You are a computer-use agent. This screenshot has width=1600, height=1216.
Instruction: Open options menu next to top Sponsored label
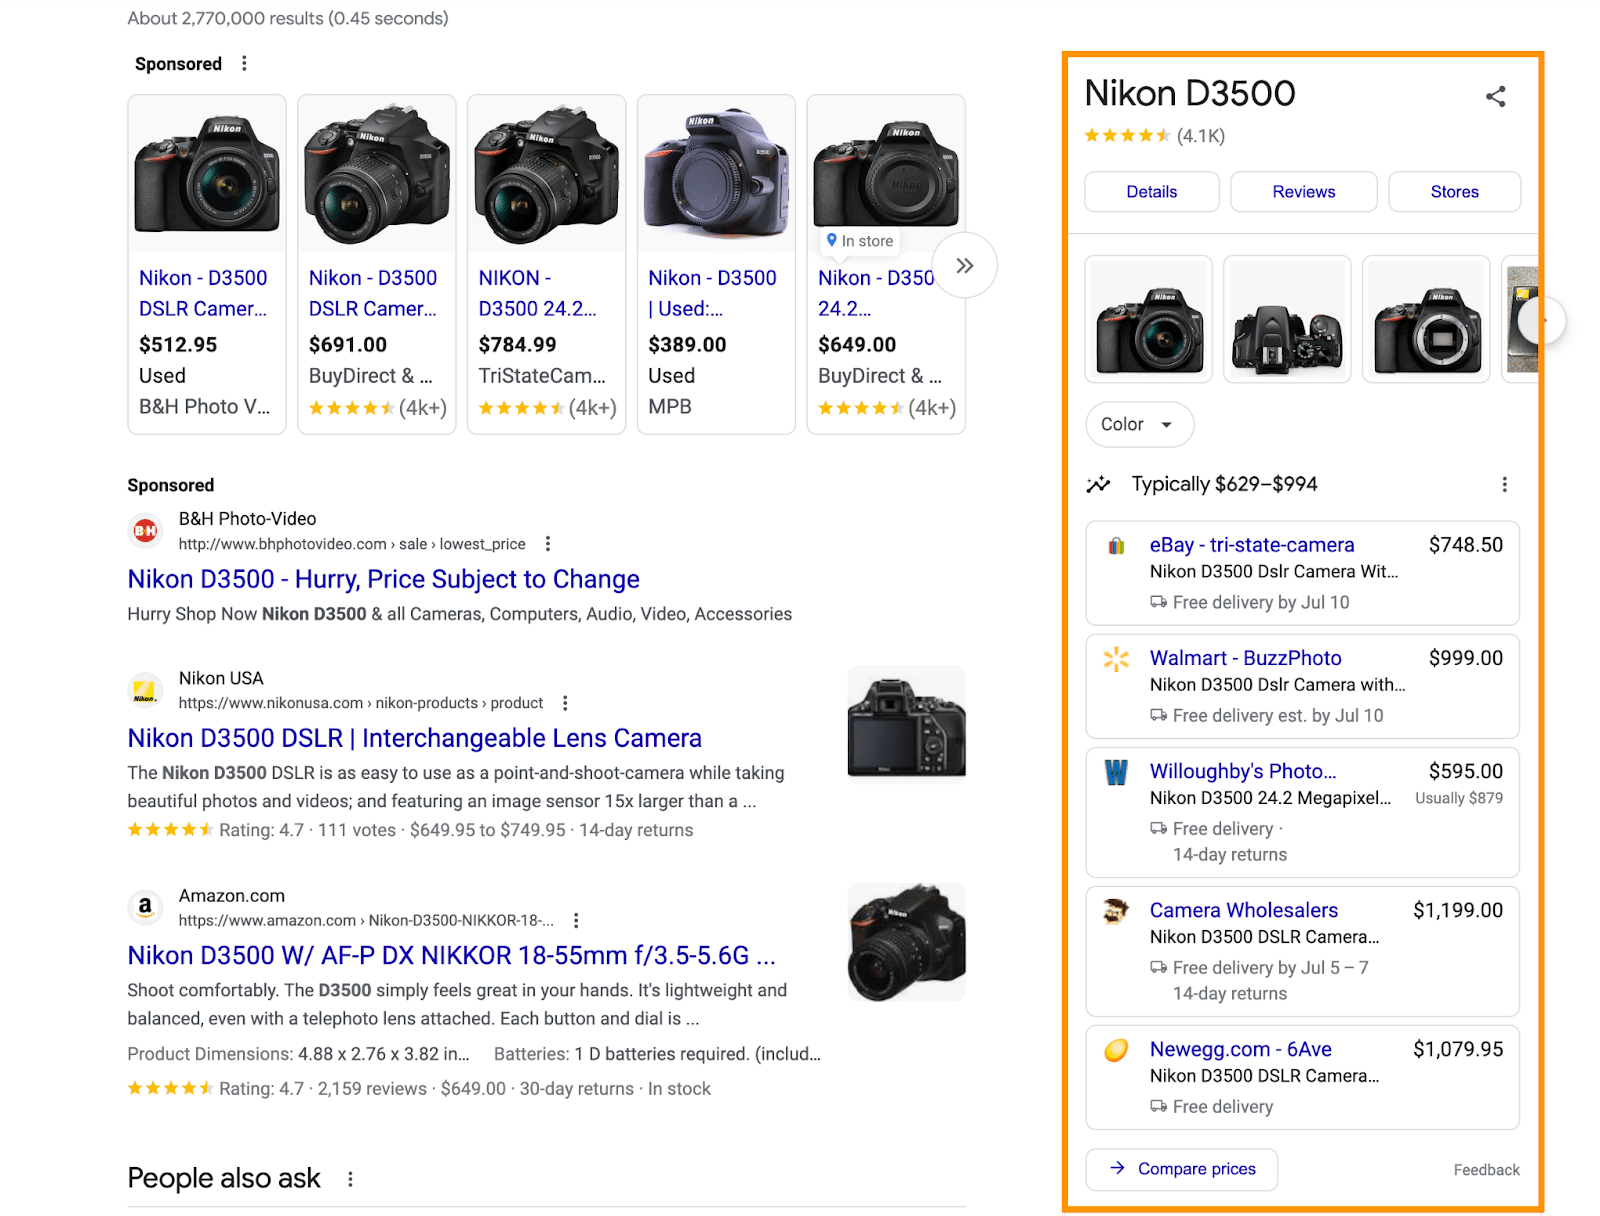244,63
